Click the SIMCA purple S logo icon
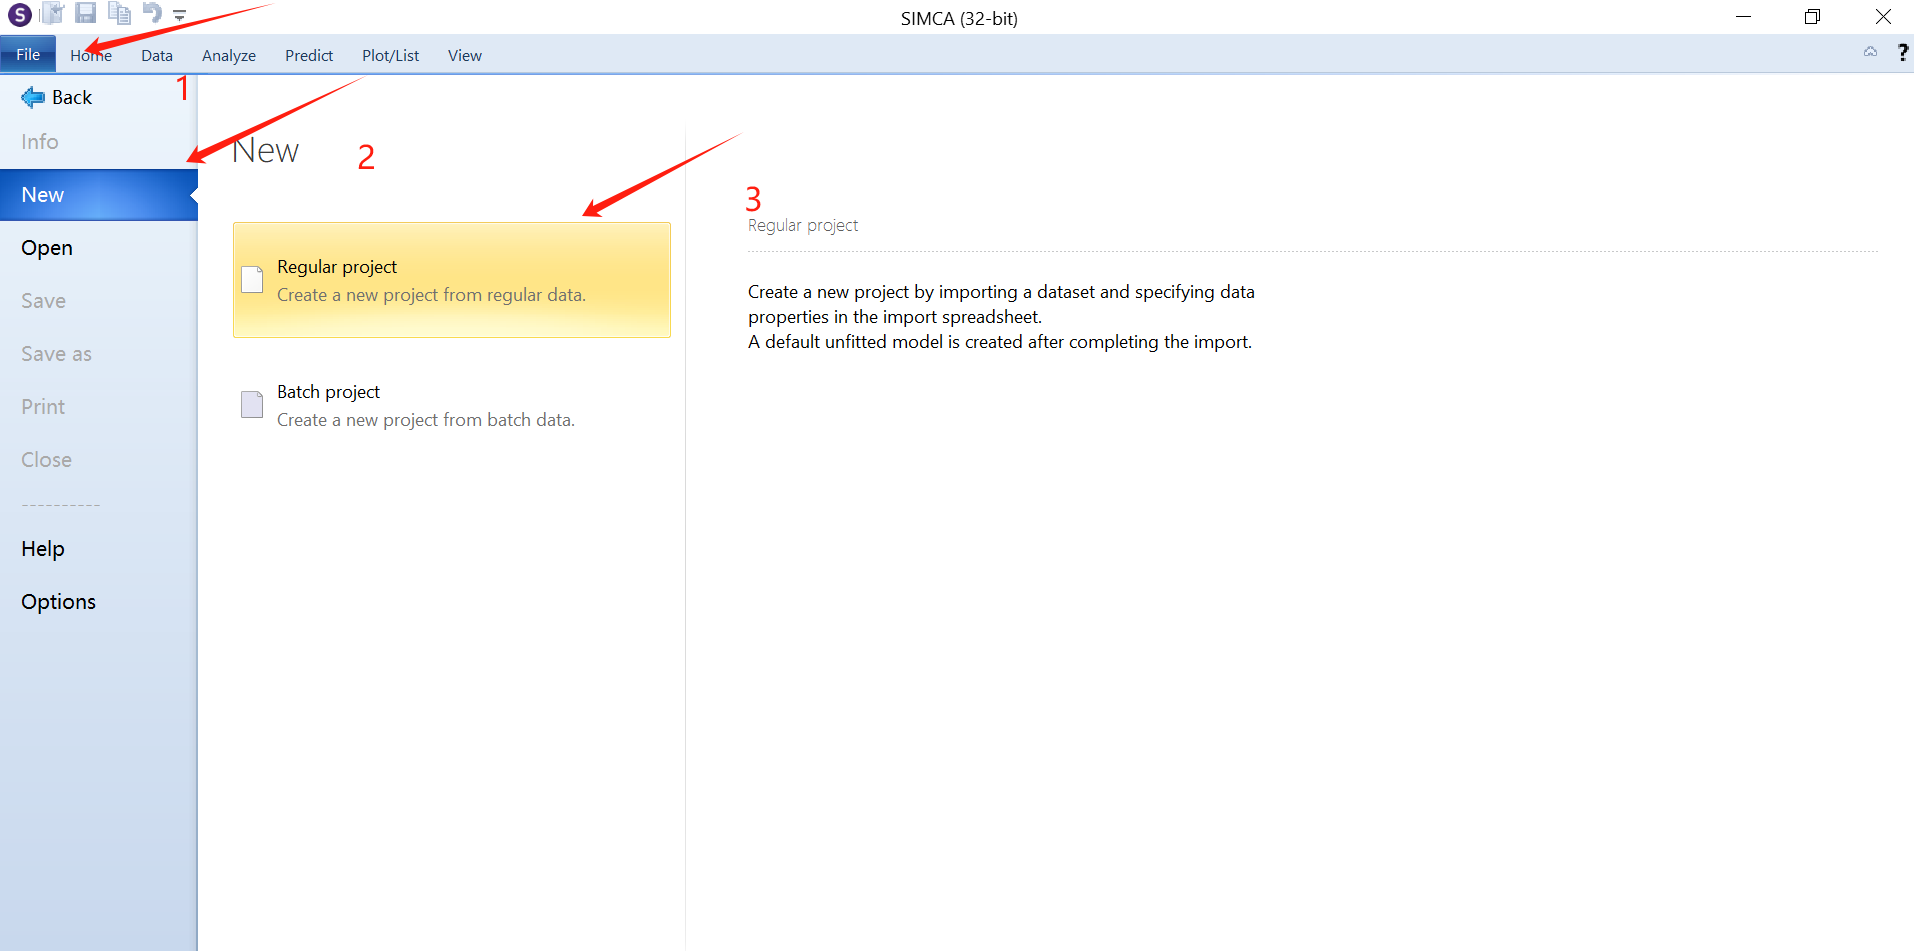The width and height of the screenshot is (1914, 951). (19, 15)
